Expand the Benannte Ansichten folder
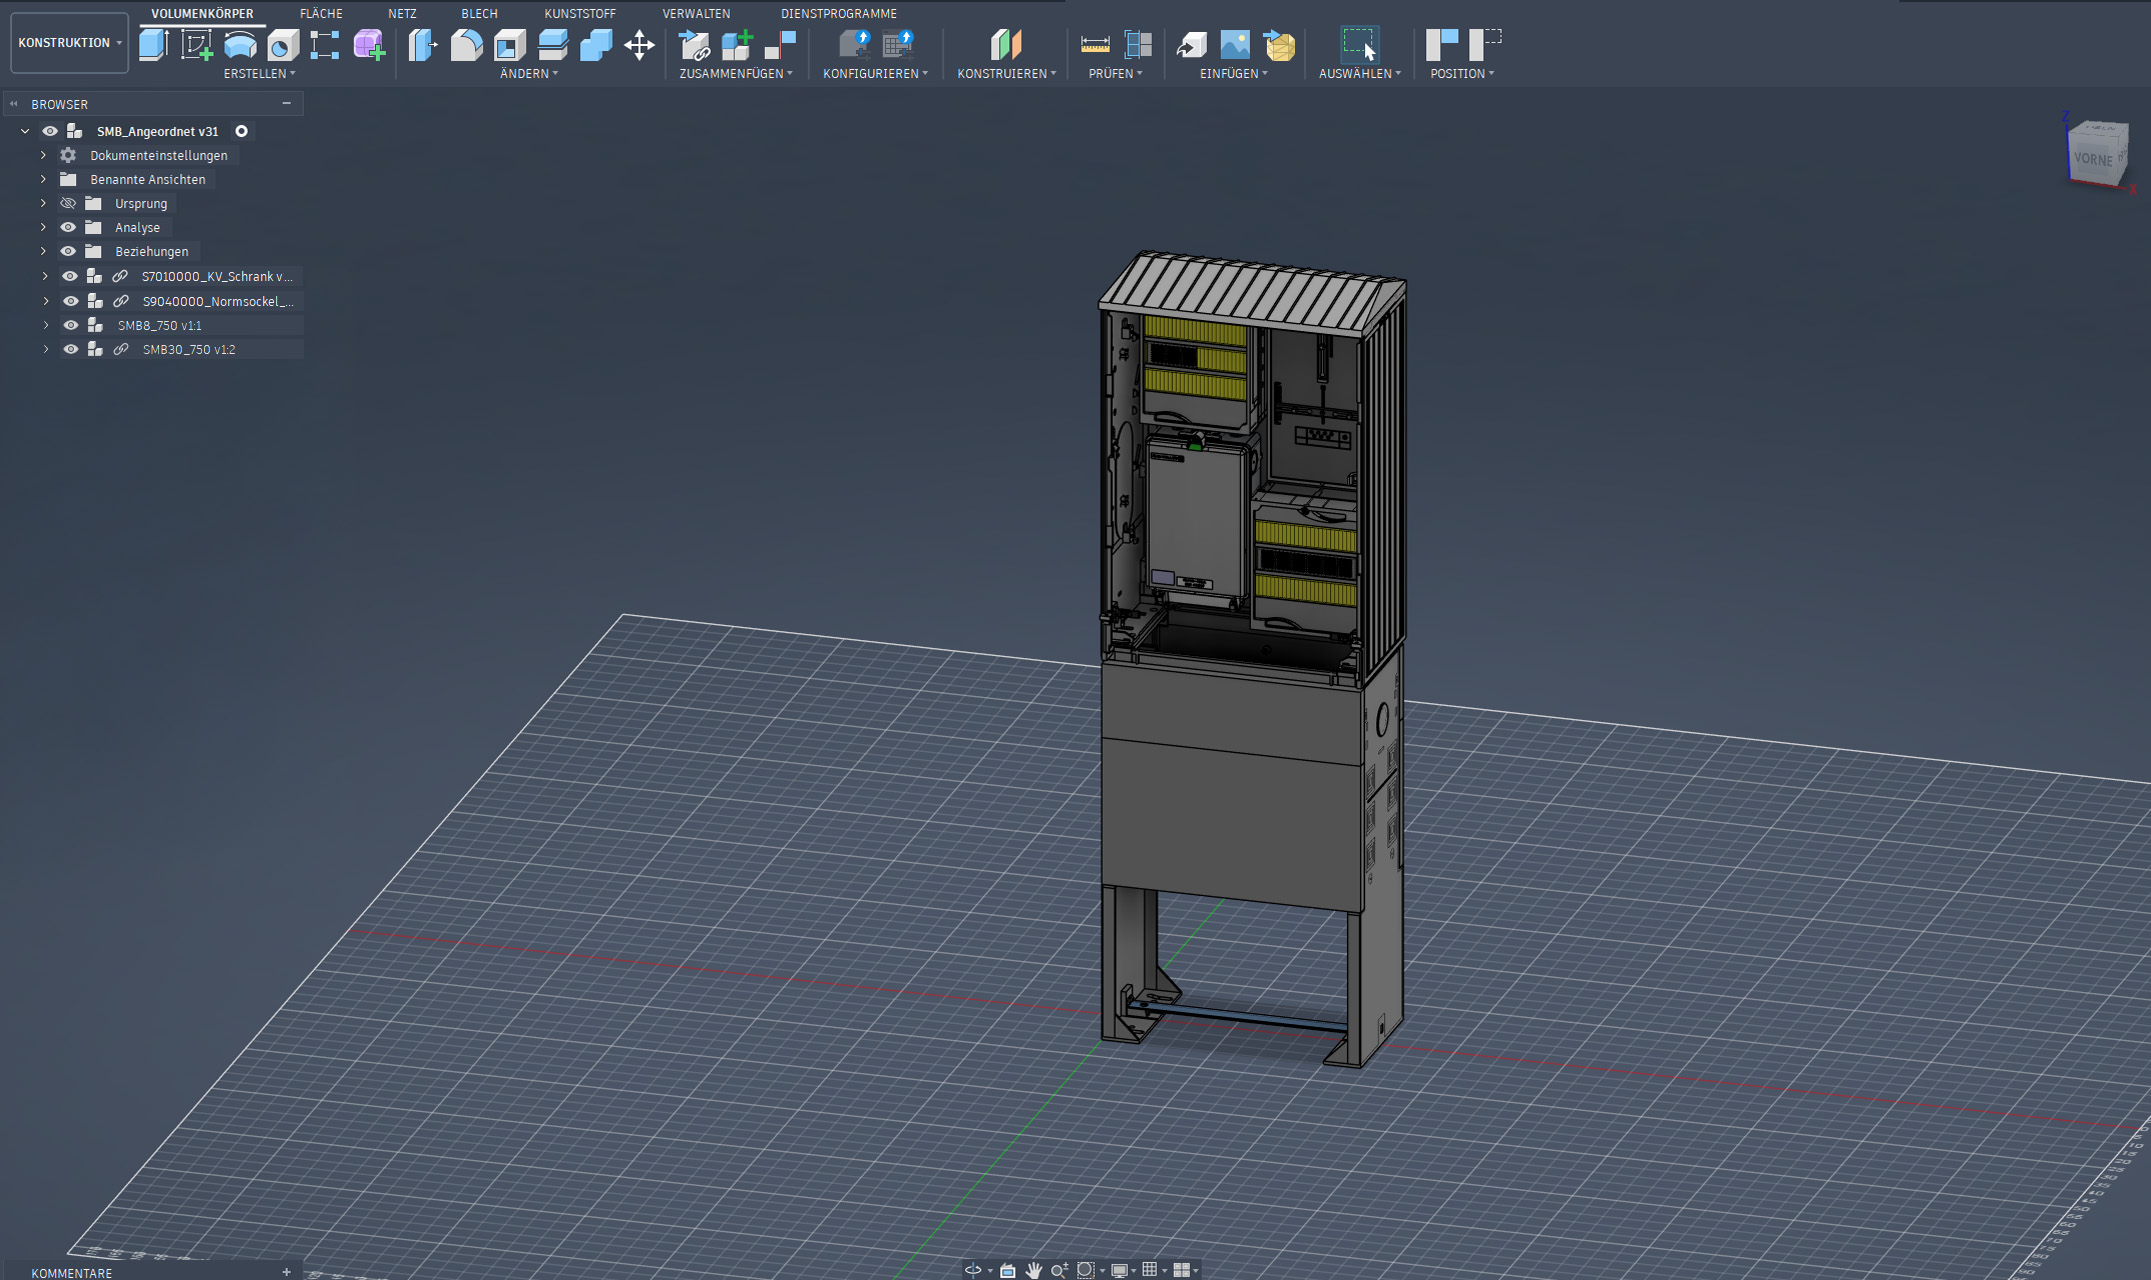The height and width of the screenshot is (1280, 2151). pos(43,179)
